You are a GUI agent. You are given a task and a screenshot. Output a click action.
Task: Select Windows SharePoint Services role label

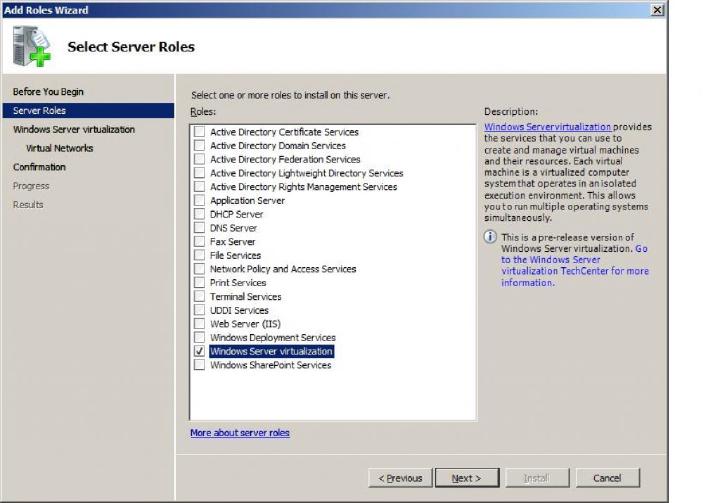tap(270, 365)
